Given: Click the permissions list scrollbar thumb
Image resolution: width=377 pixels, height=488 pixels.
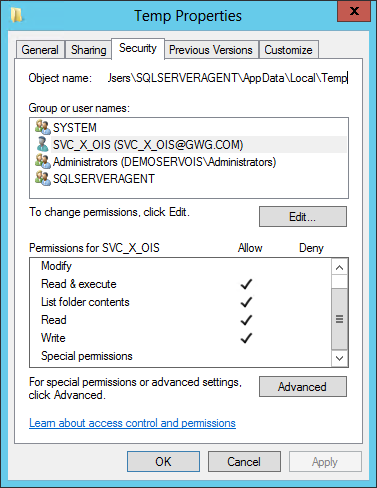Looking at the screenshot, I should pyautogui.click(x=339, y=319).
